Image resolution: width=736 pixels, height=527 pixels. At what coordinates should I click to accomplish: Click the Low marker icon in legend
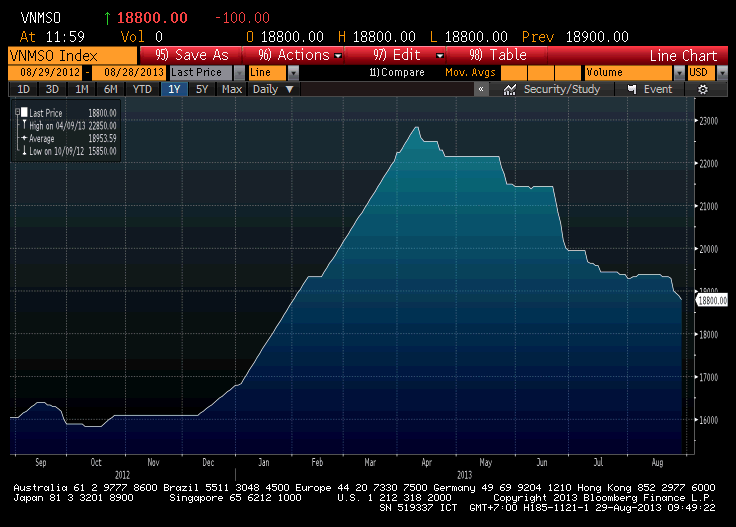(23, 151)
